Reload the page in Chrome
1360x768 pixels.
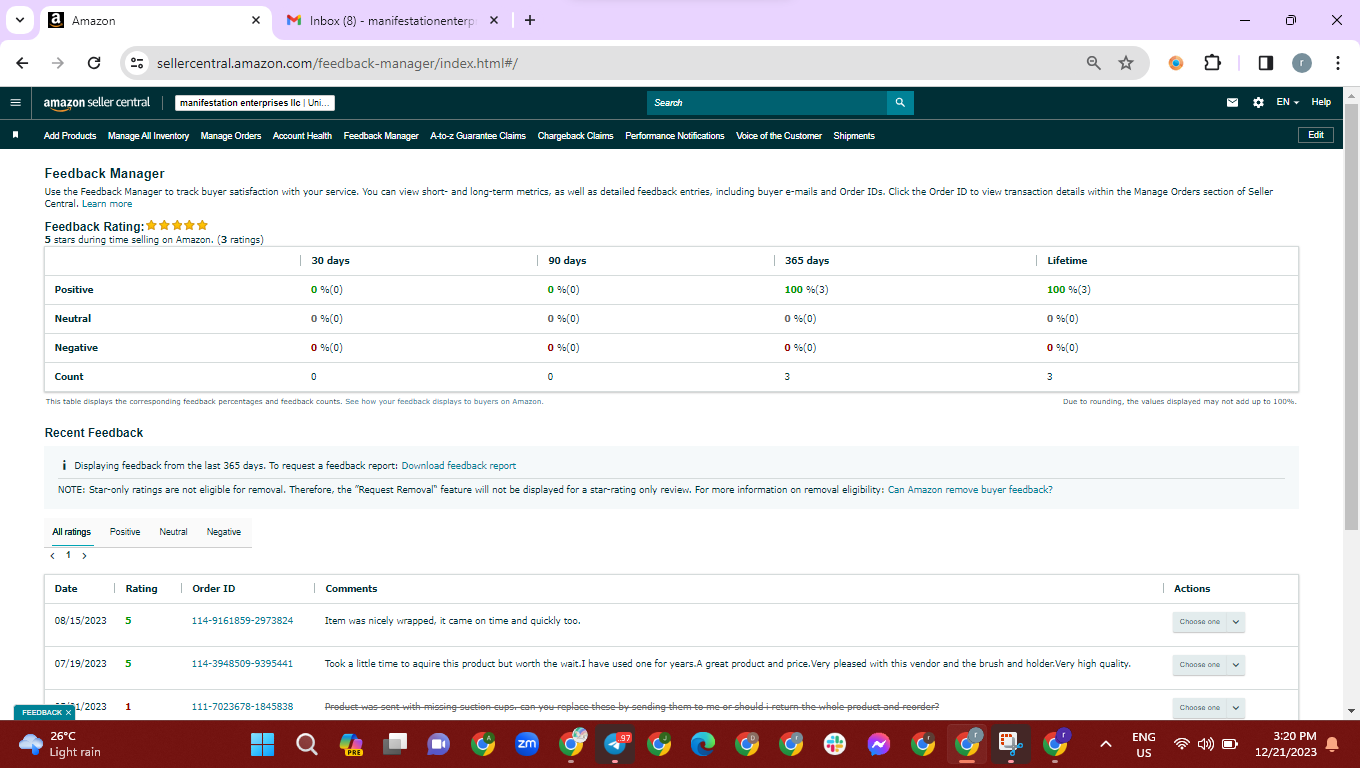point(94,63)
